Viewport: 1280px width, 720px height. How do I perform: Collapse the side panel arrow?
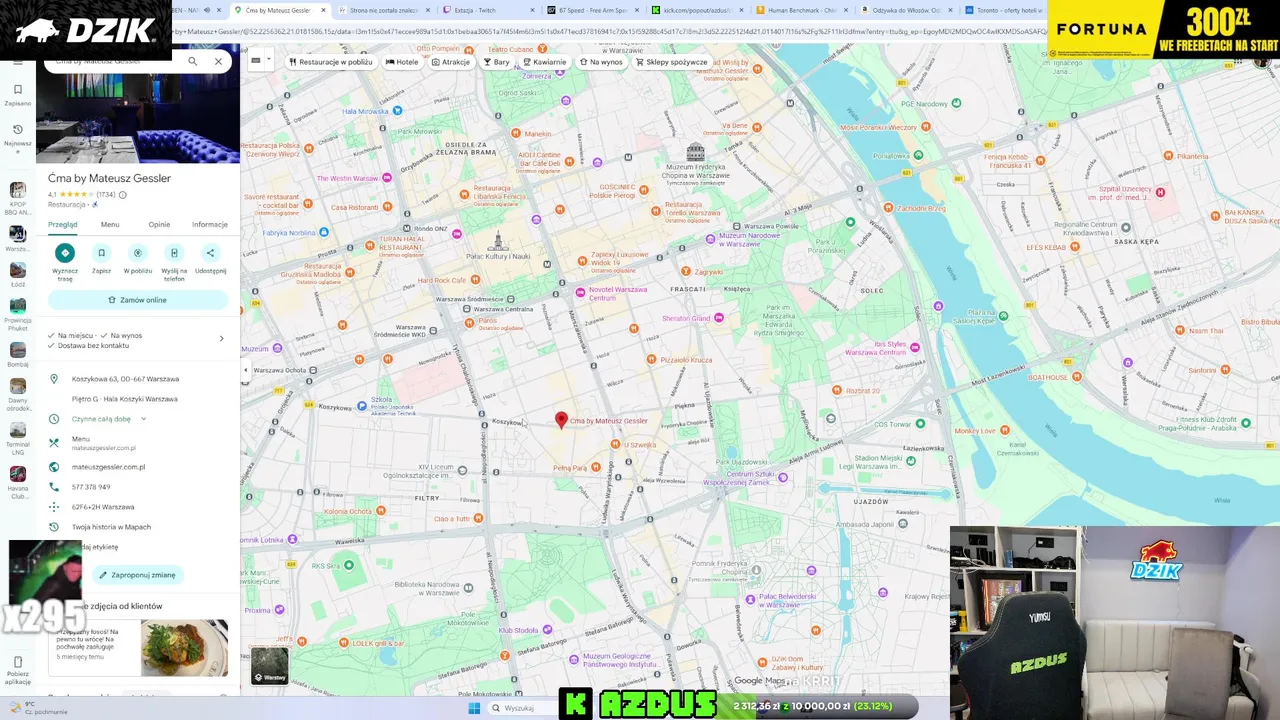coord(245,370)
